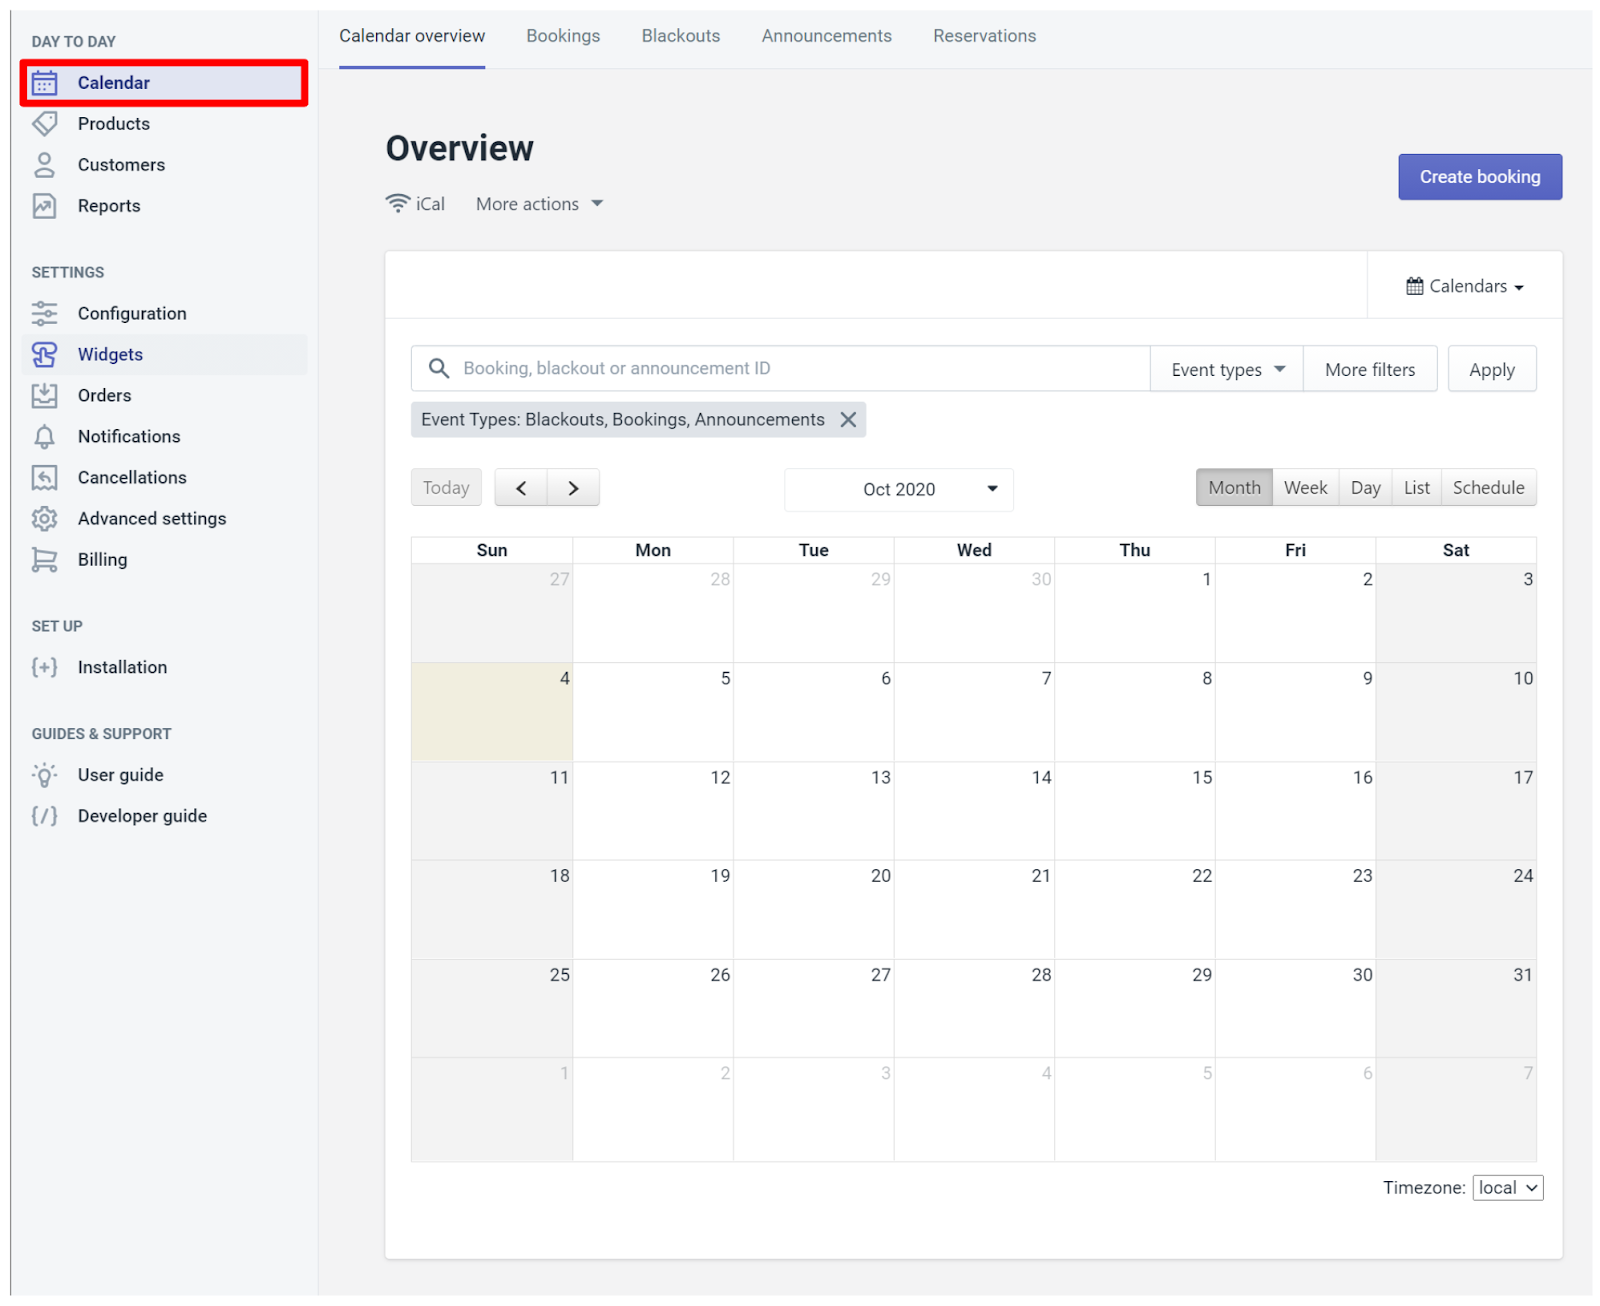Image resolution: width=1600 pixels, height=1306 pixels.
Task: Select the List view toggle
Action: click(x=1416, y=488)
